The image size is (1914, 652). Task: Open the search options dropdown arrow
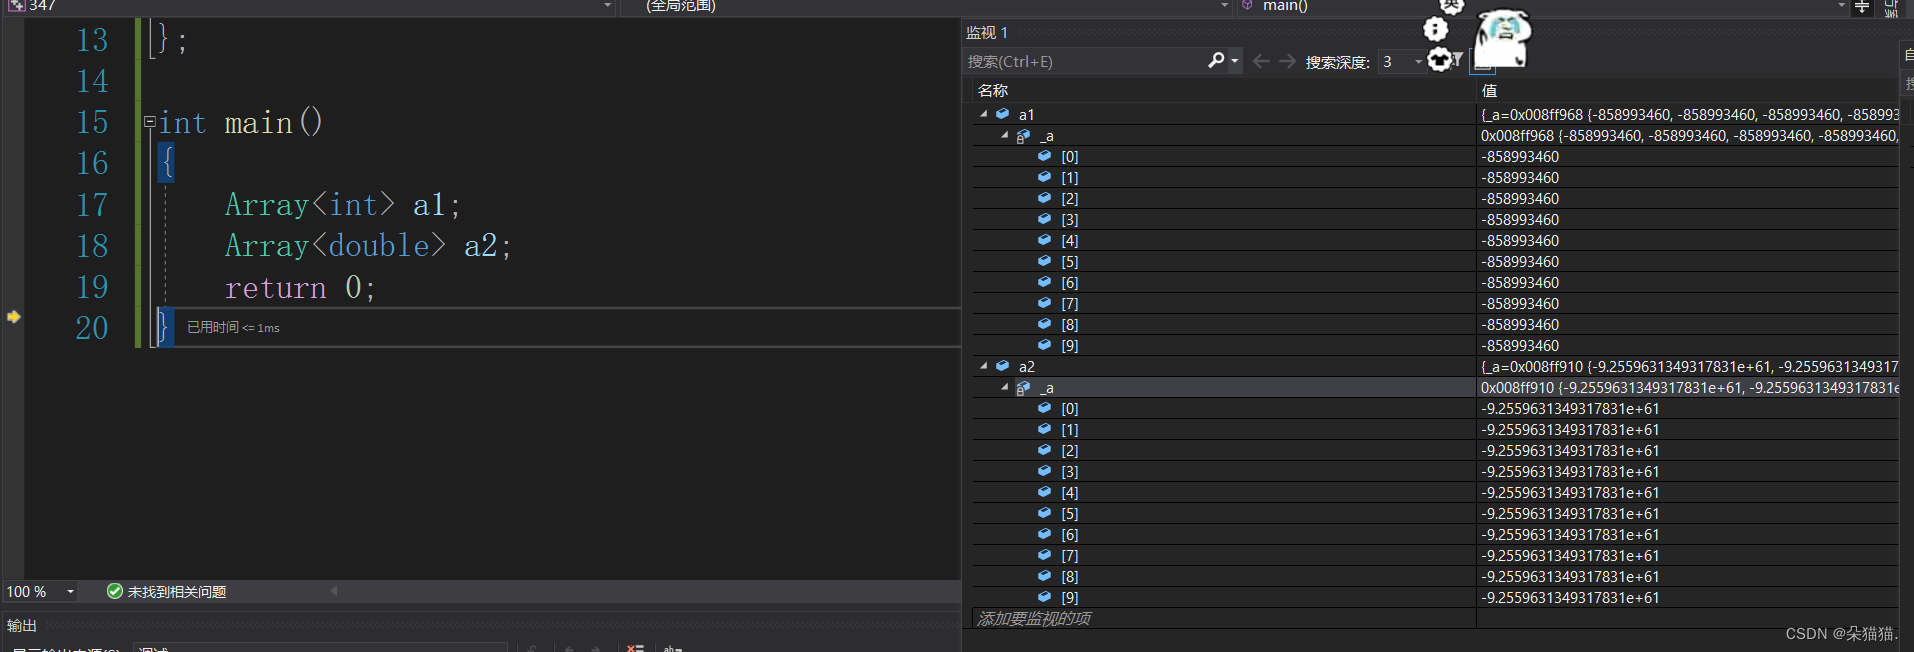(1235, 61)
